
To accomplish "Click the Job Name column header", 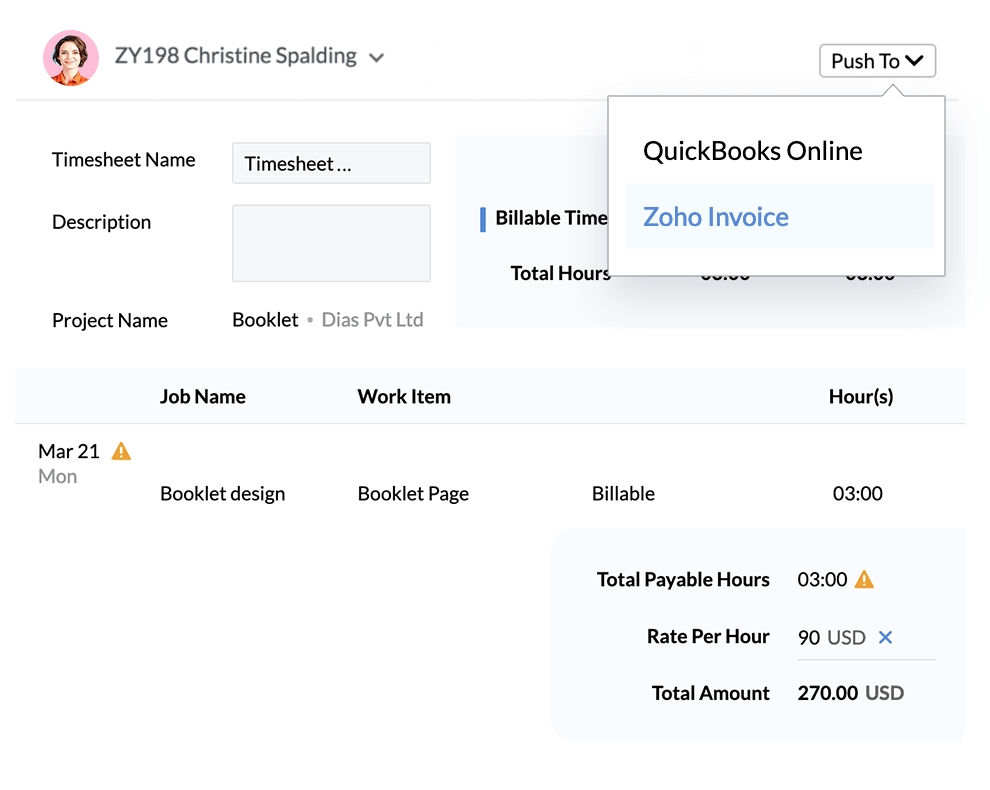I will [203, 397].
